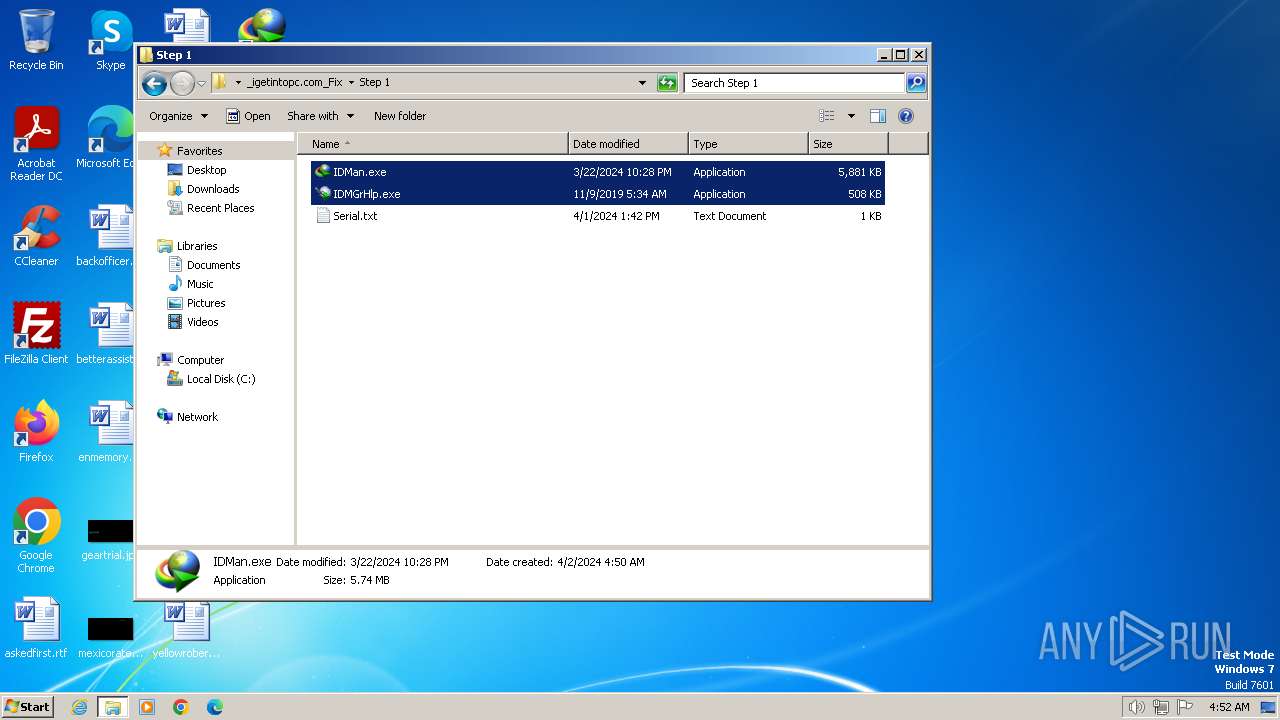Image resolution: width=1280 pixels, height=720 pixels.
Task: Select Computer in navigation pane
Action: coord(200,360)
